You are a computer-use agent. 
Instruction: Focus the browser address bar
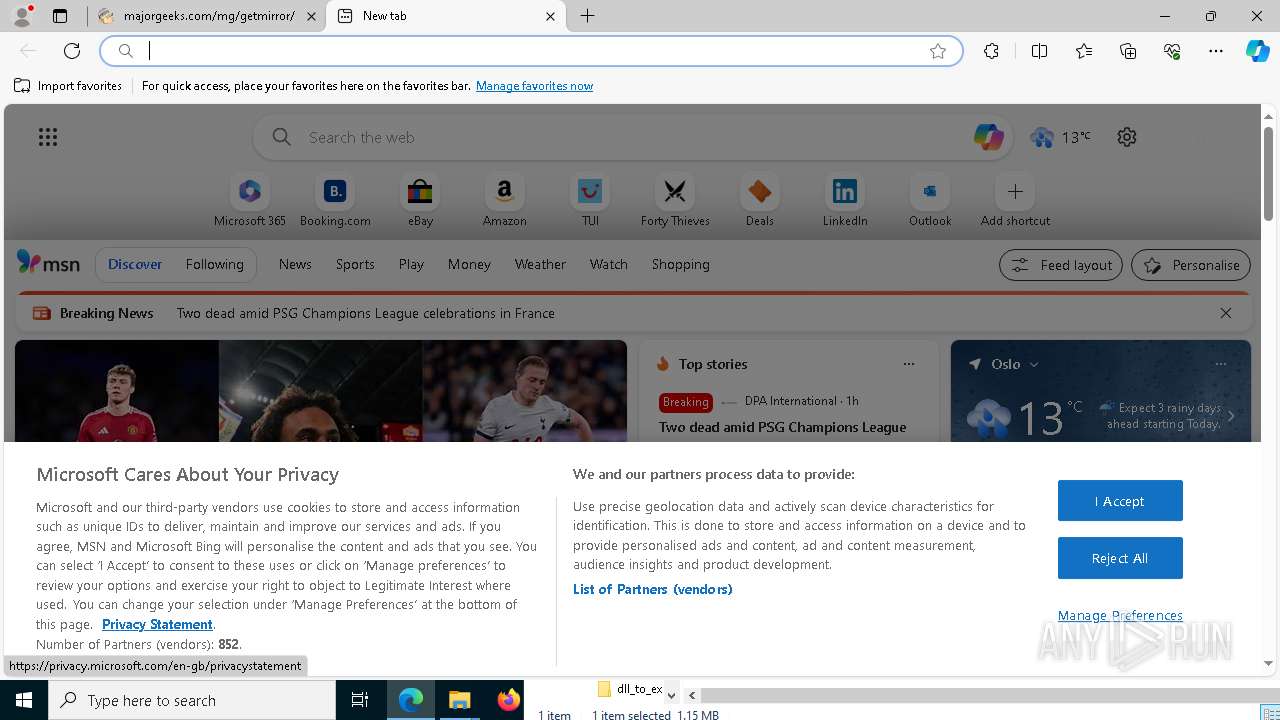(532, 51)
